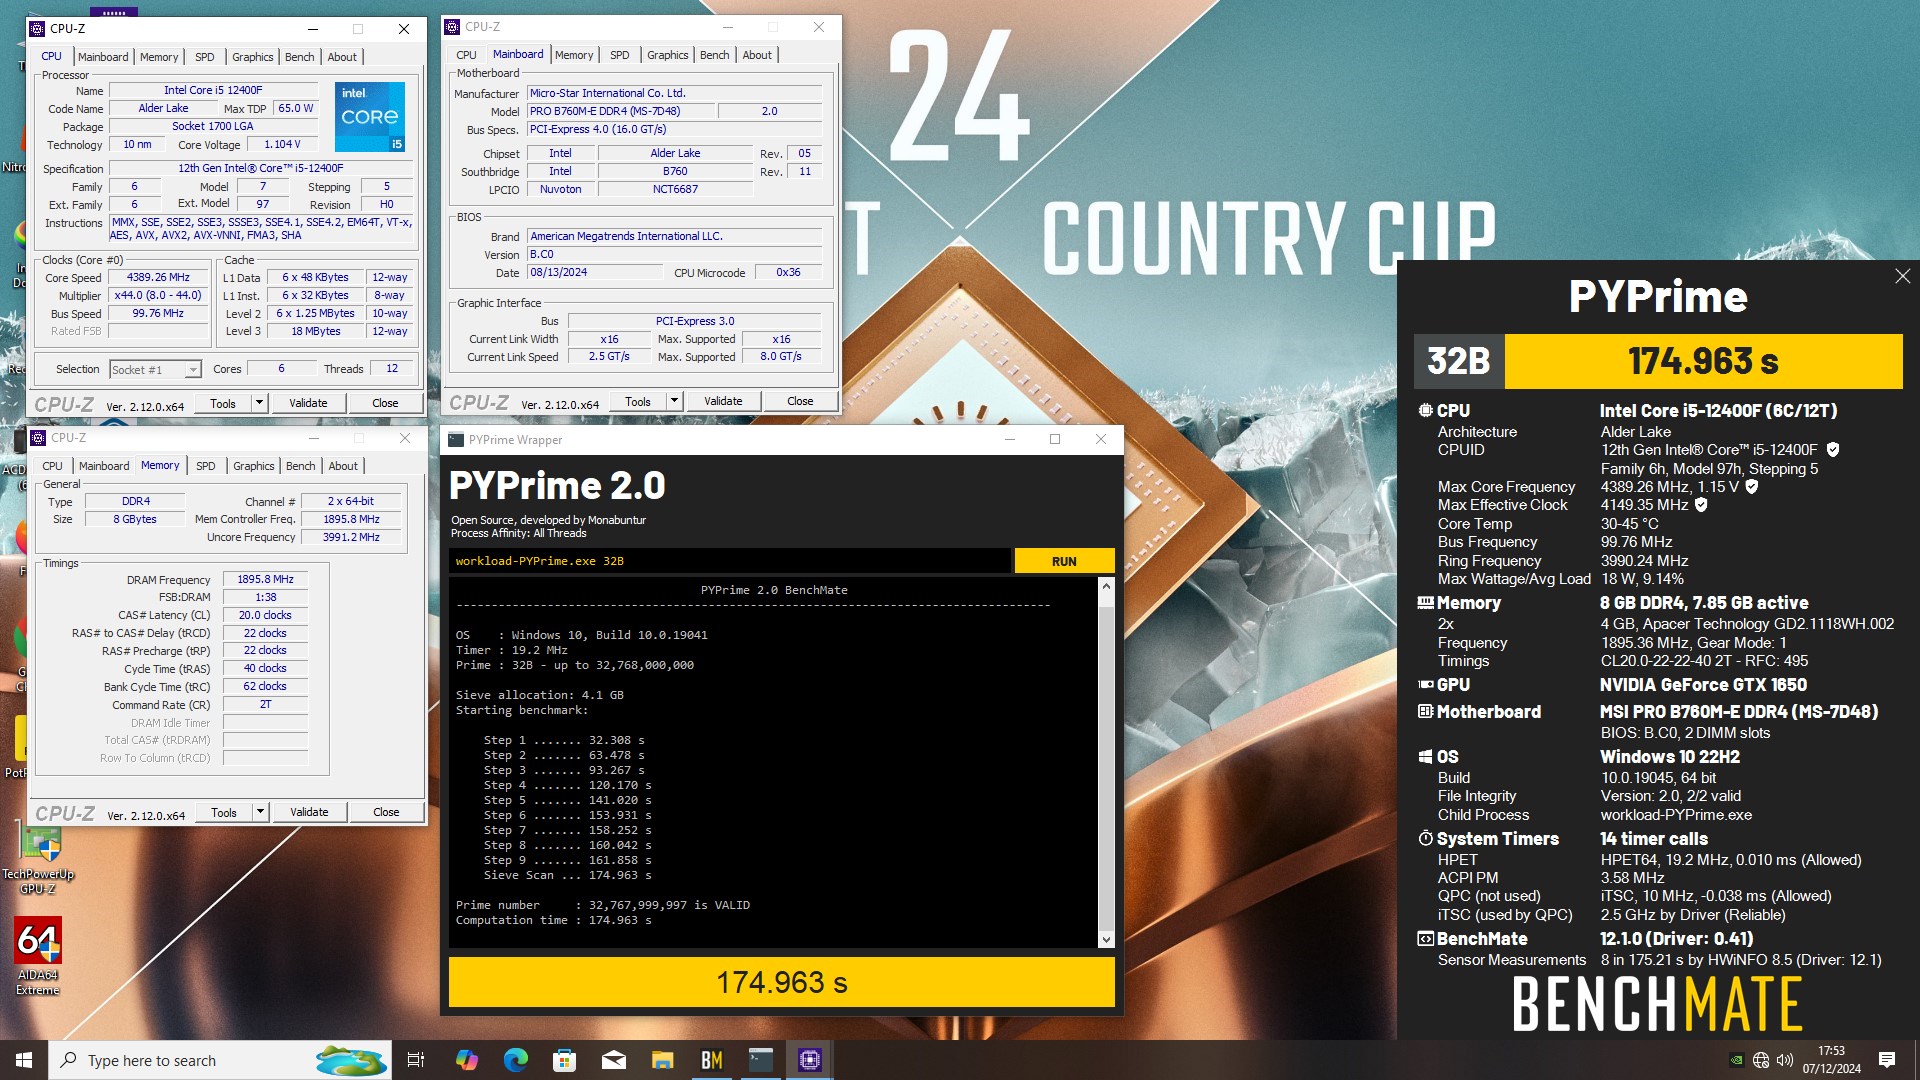
Task: Open Microsoft Edge from the taskbar
Action: (515, 1060)
